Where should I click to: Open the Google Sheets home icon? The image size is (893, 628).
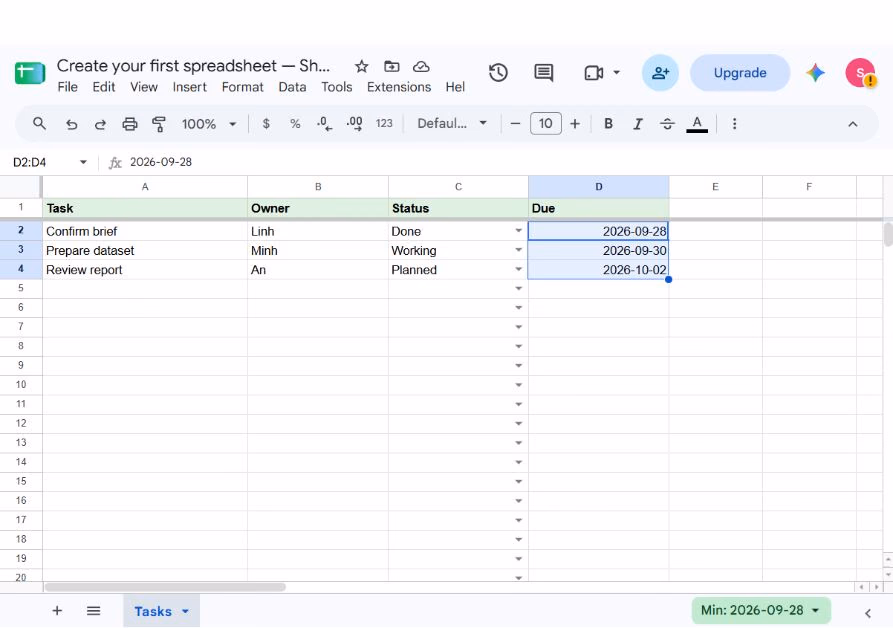point(30,73)
